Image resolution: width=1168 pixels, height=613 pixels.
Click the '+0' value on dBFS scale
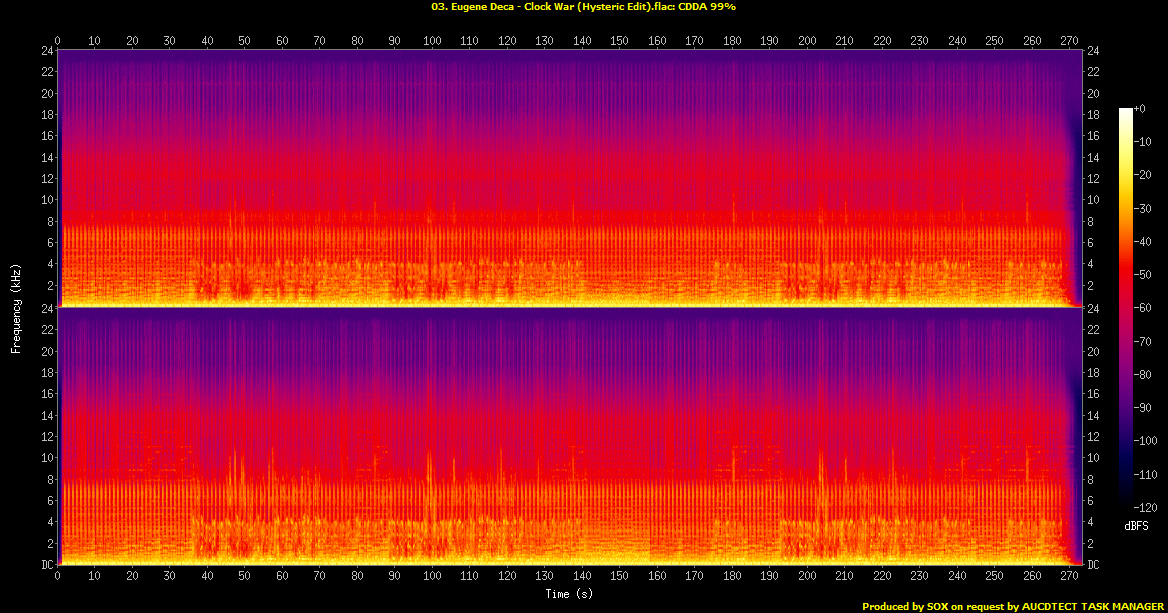point(1140,109)
